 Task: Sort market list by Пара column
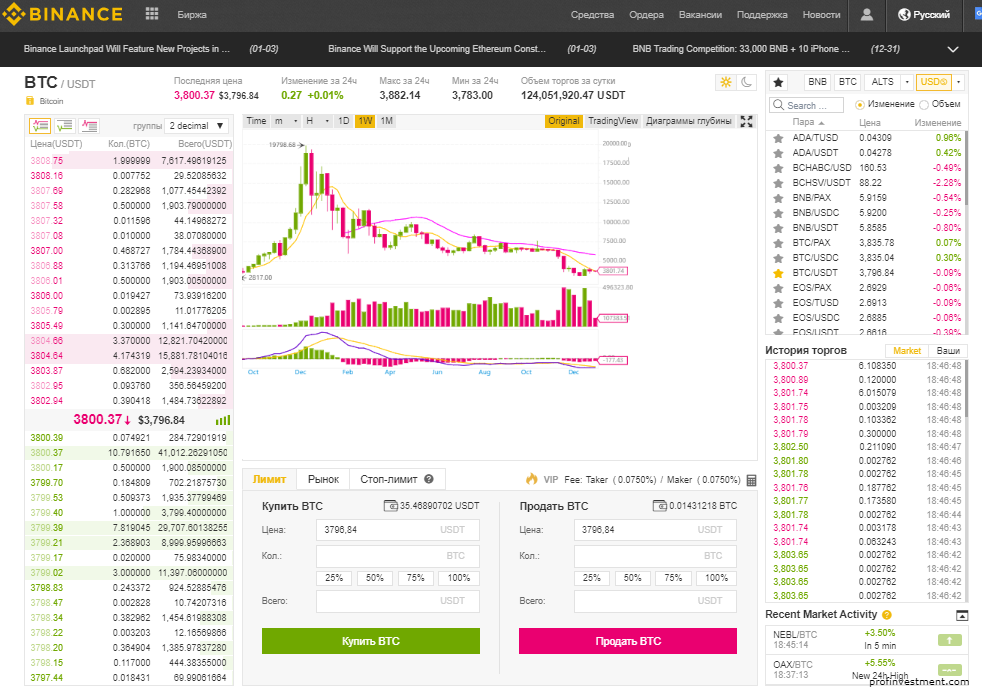pos(809,122)
